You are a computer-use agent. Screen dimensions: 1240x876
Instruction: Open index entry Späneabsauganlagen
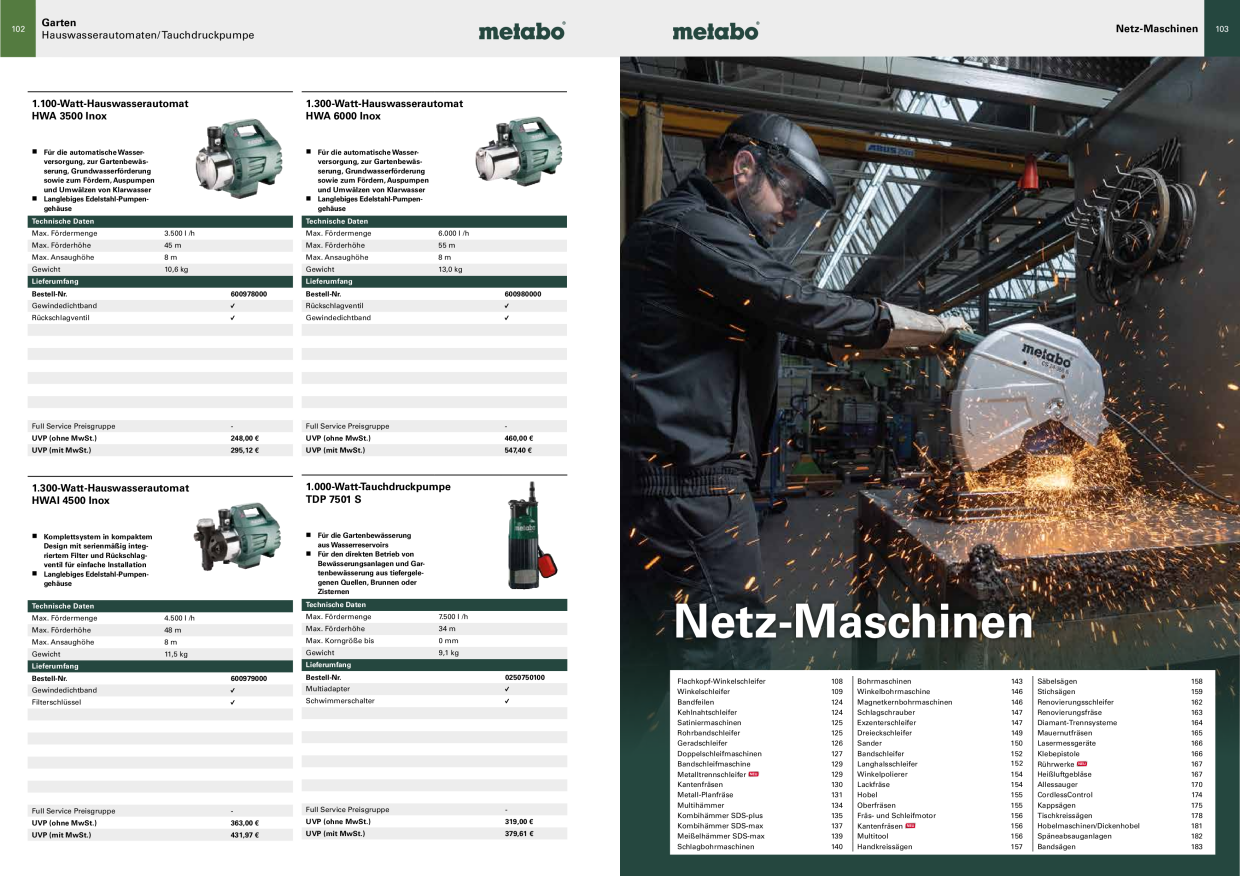[1074, 837]
